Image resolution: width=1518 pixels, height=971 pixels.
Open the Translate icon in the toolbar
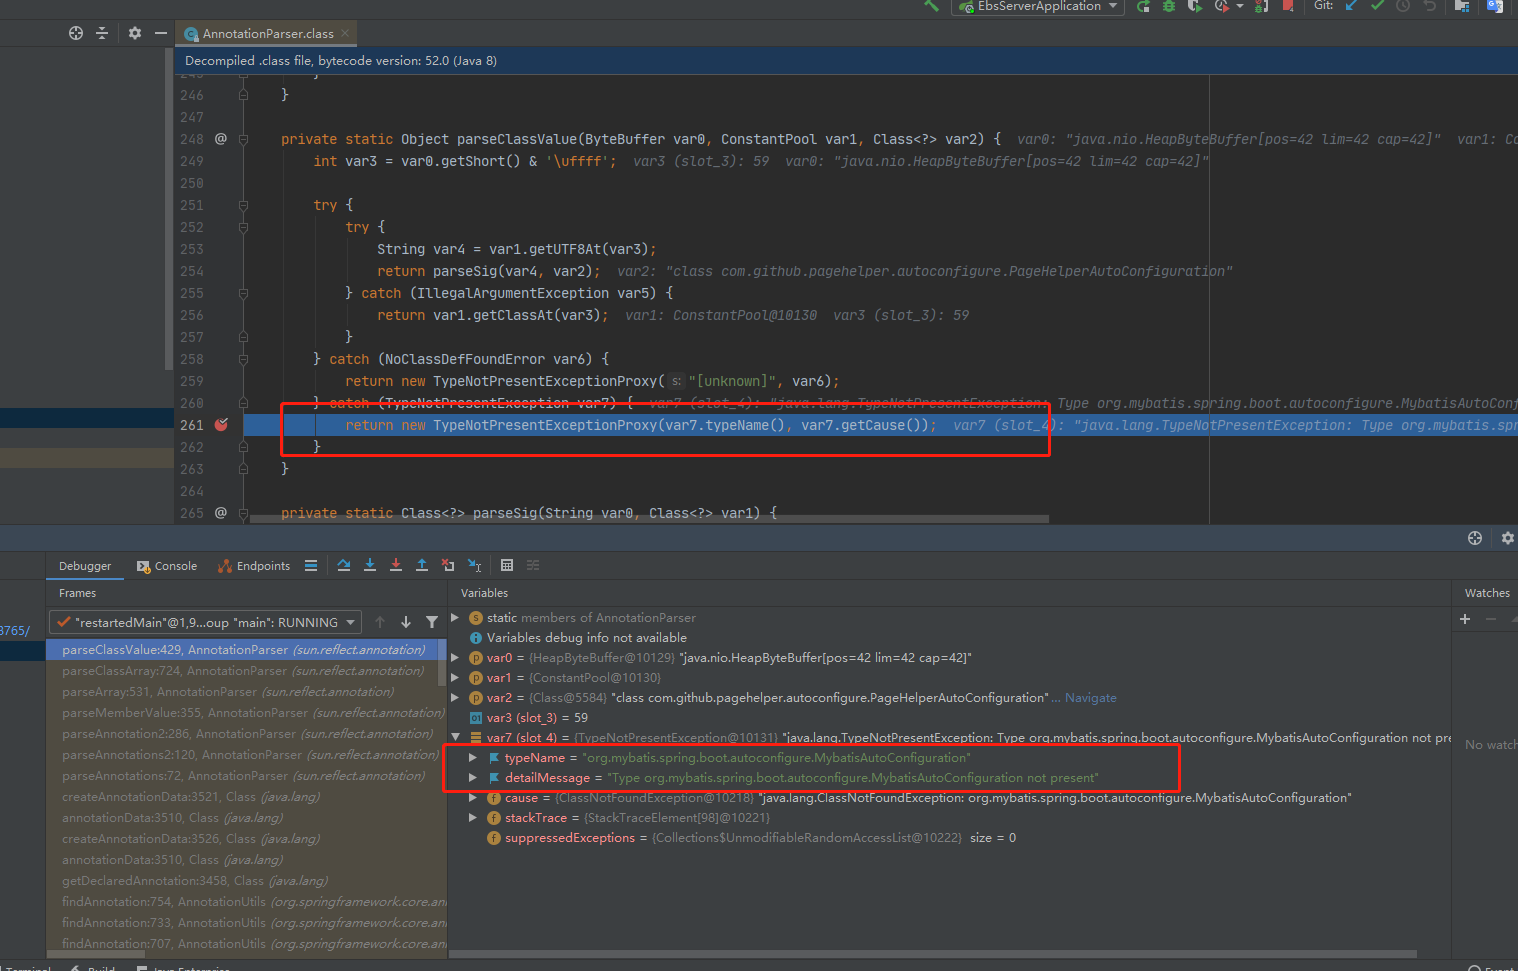1495,6
